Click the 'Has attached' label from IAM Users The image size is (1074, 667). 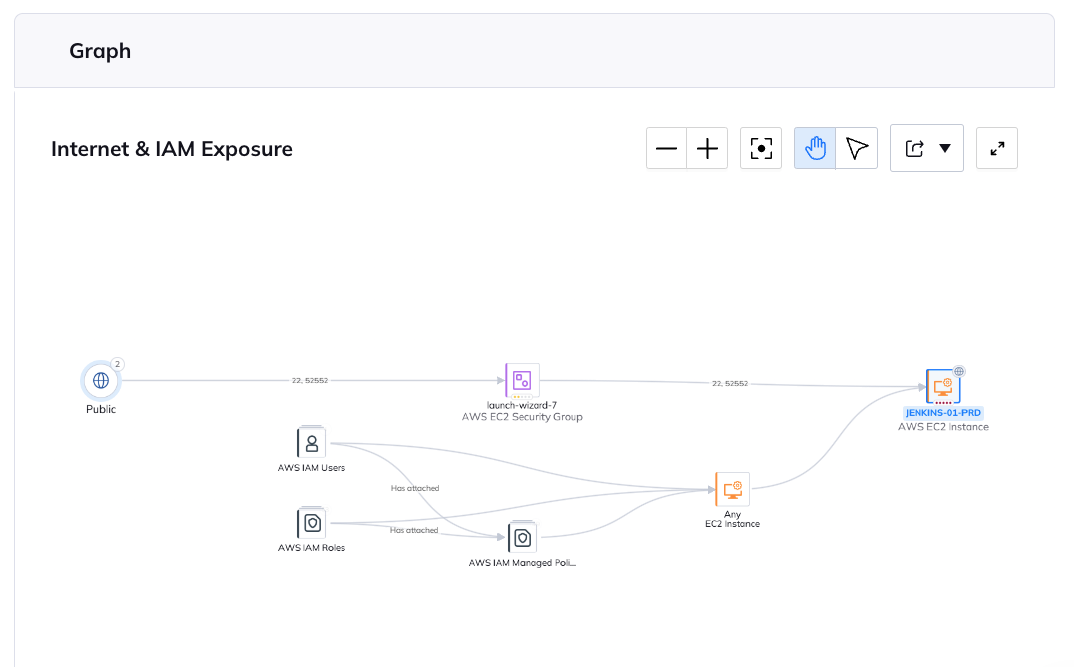415,488
